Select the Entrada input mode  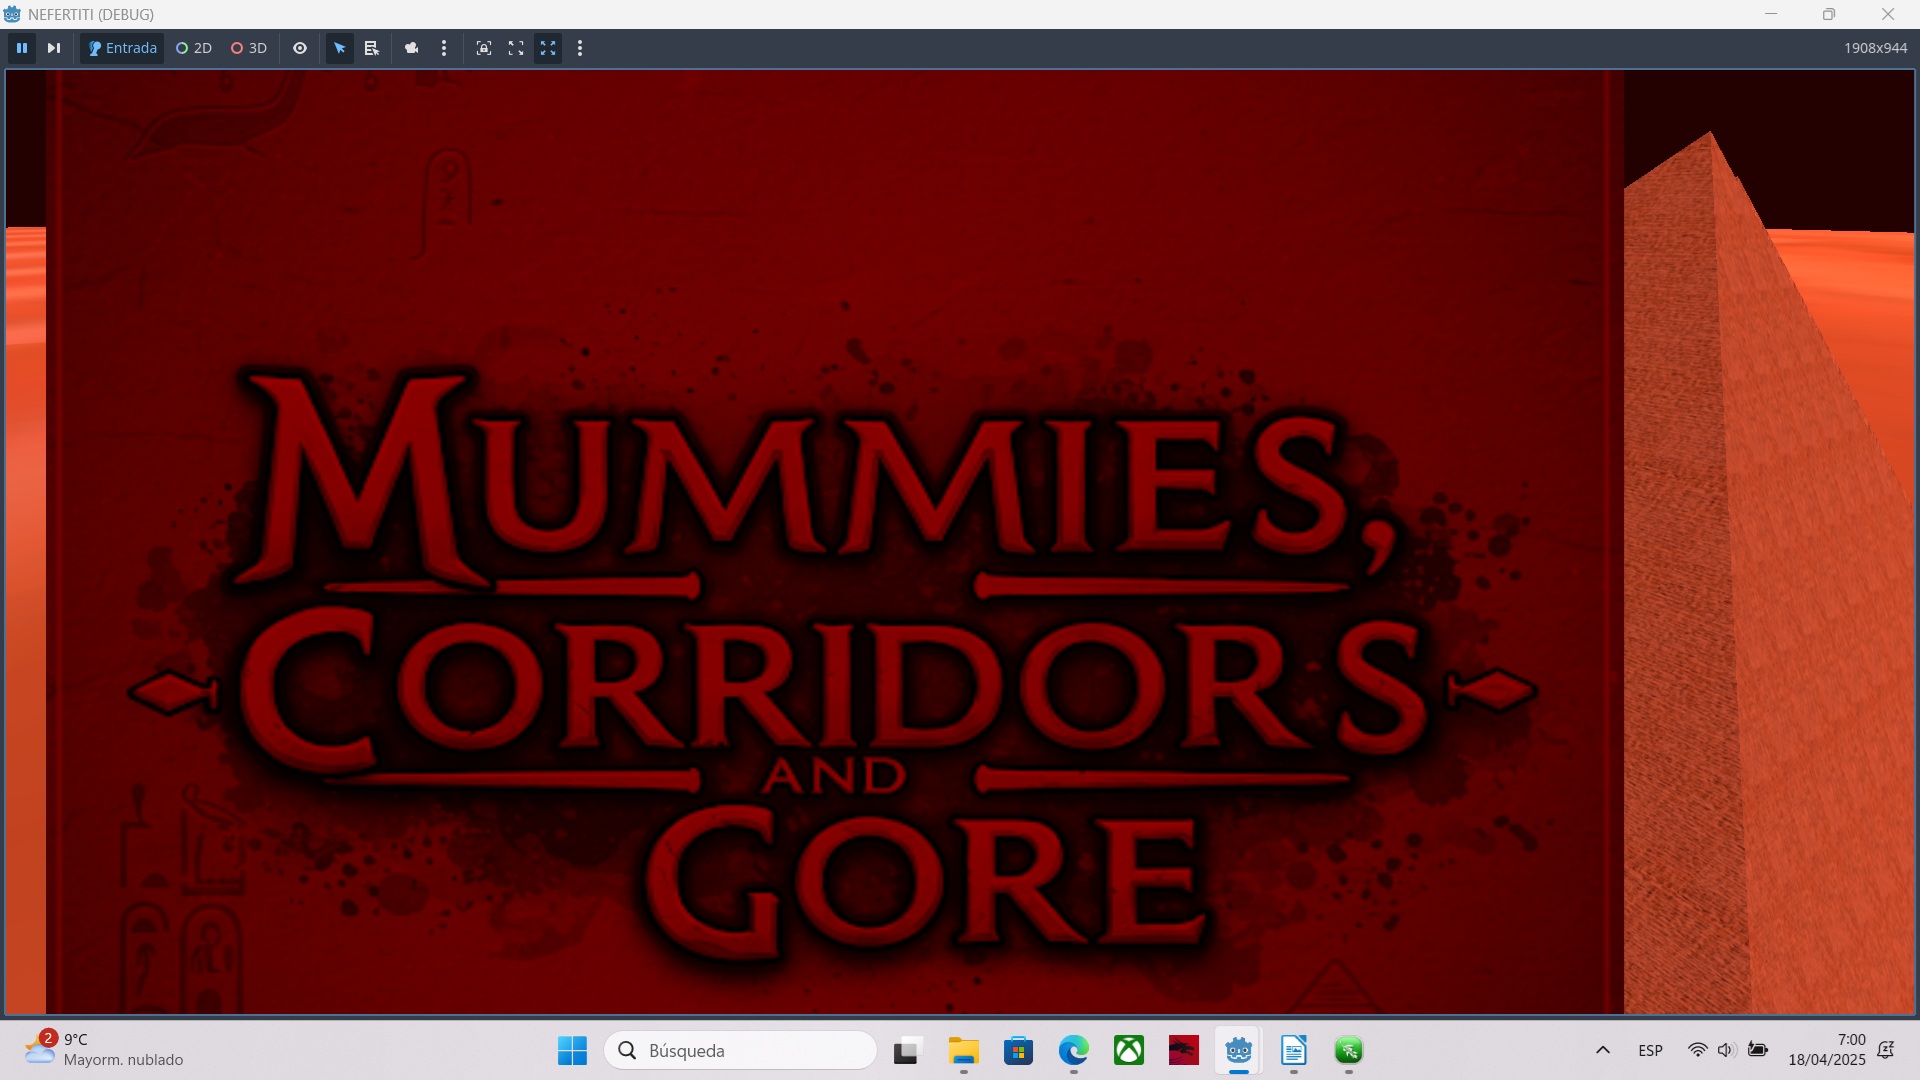click(x=122, y=48)
